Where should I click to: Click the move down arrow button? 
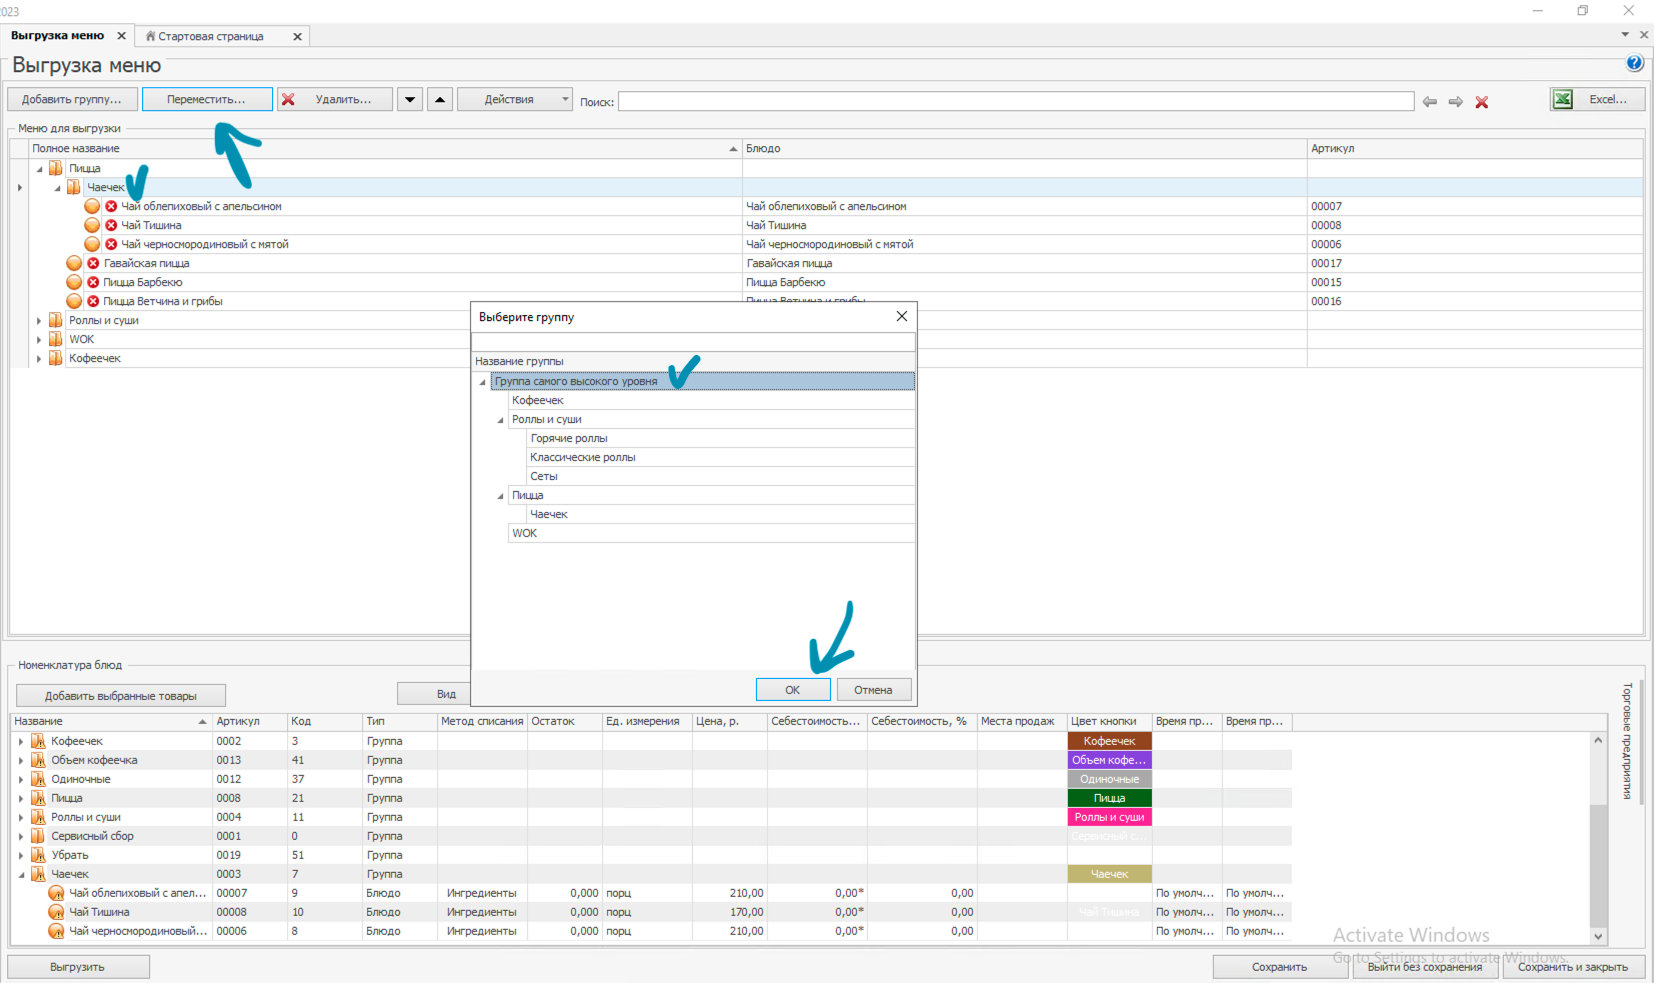[x=410, y=99]
